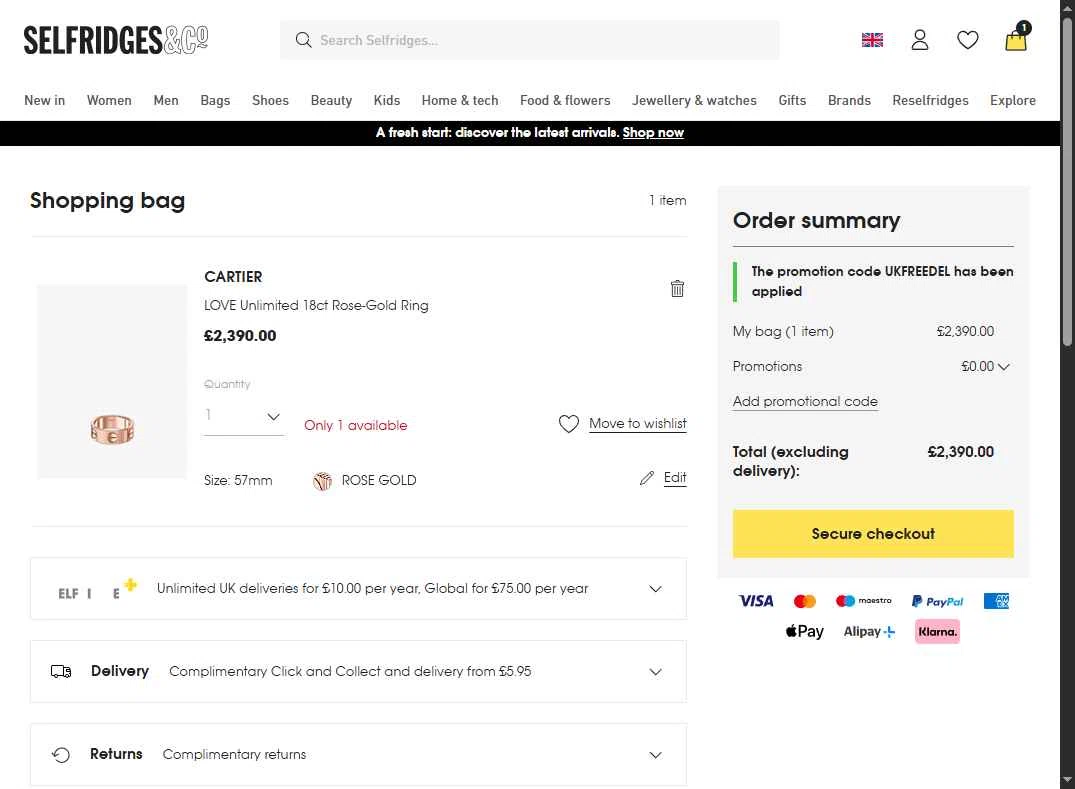
Task: Open the Gifts menu
Action: pyautogui.click(x=792, y=100)
